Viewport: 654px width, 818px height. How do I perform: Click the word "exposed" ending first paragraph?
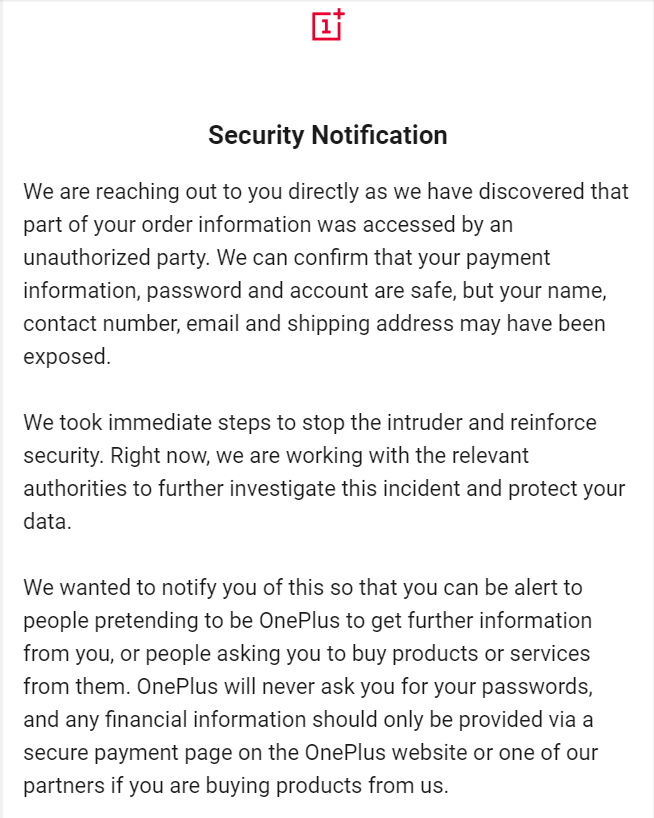[66, 357]
